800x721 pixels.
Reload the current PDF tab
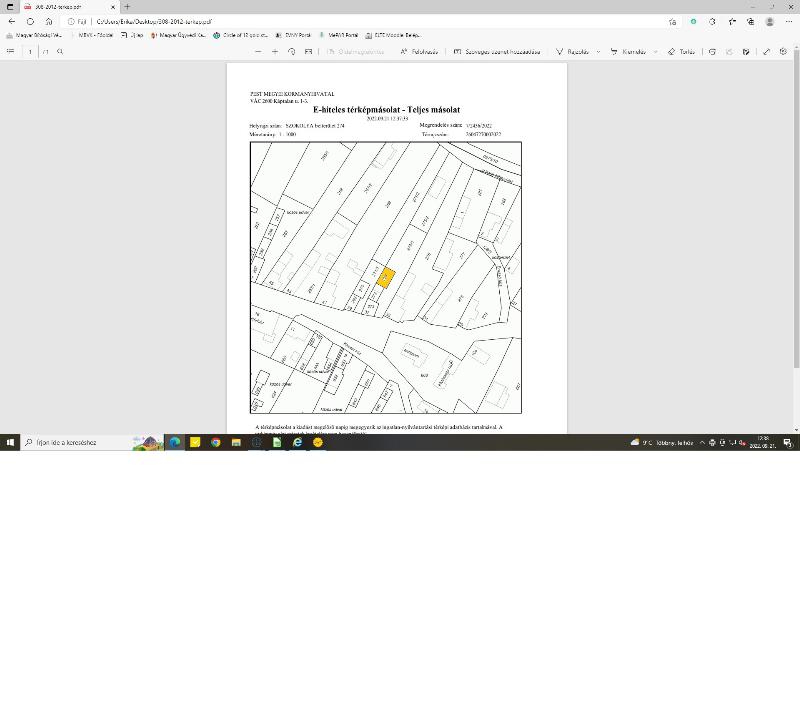click(x=31, y=21)
